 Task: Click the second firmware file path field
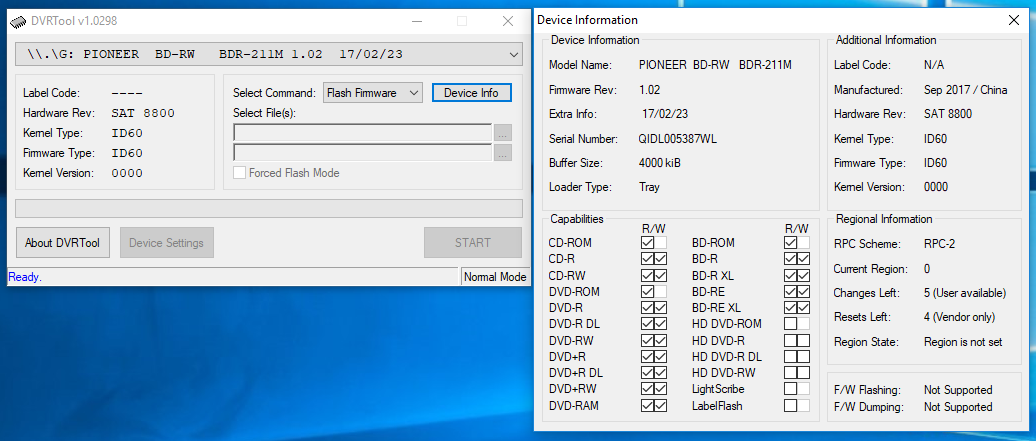(x=362, y=153)
